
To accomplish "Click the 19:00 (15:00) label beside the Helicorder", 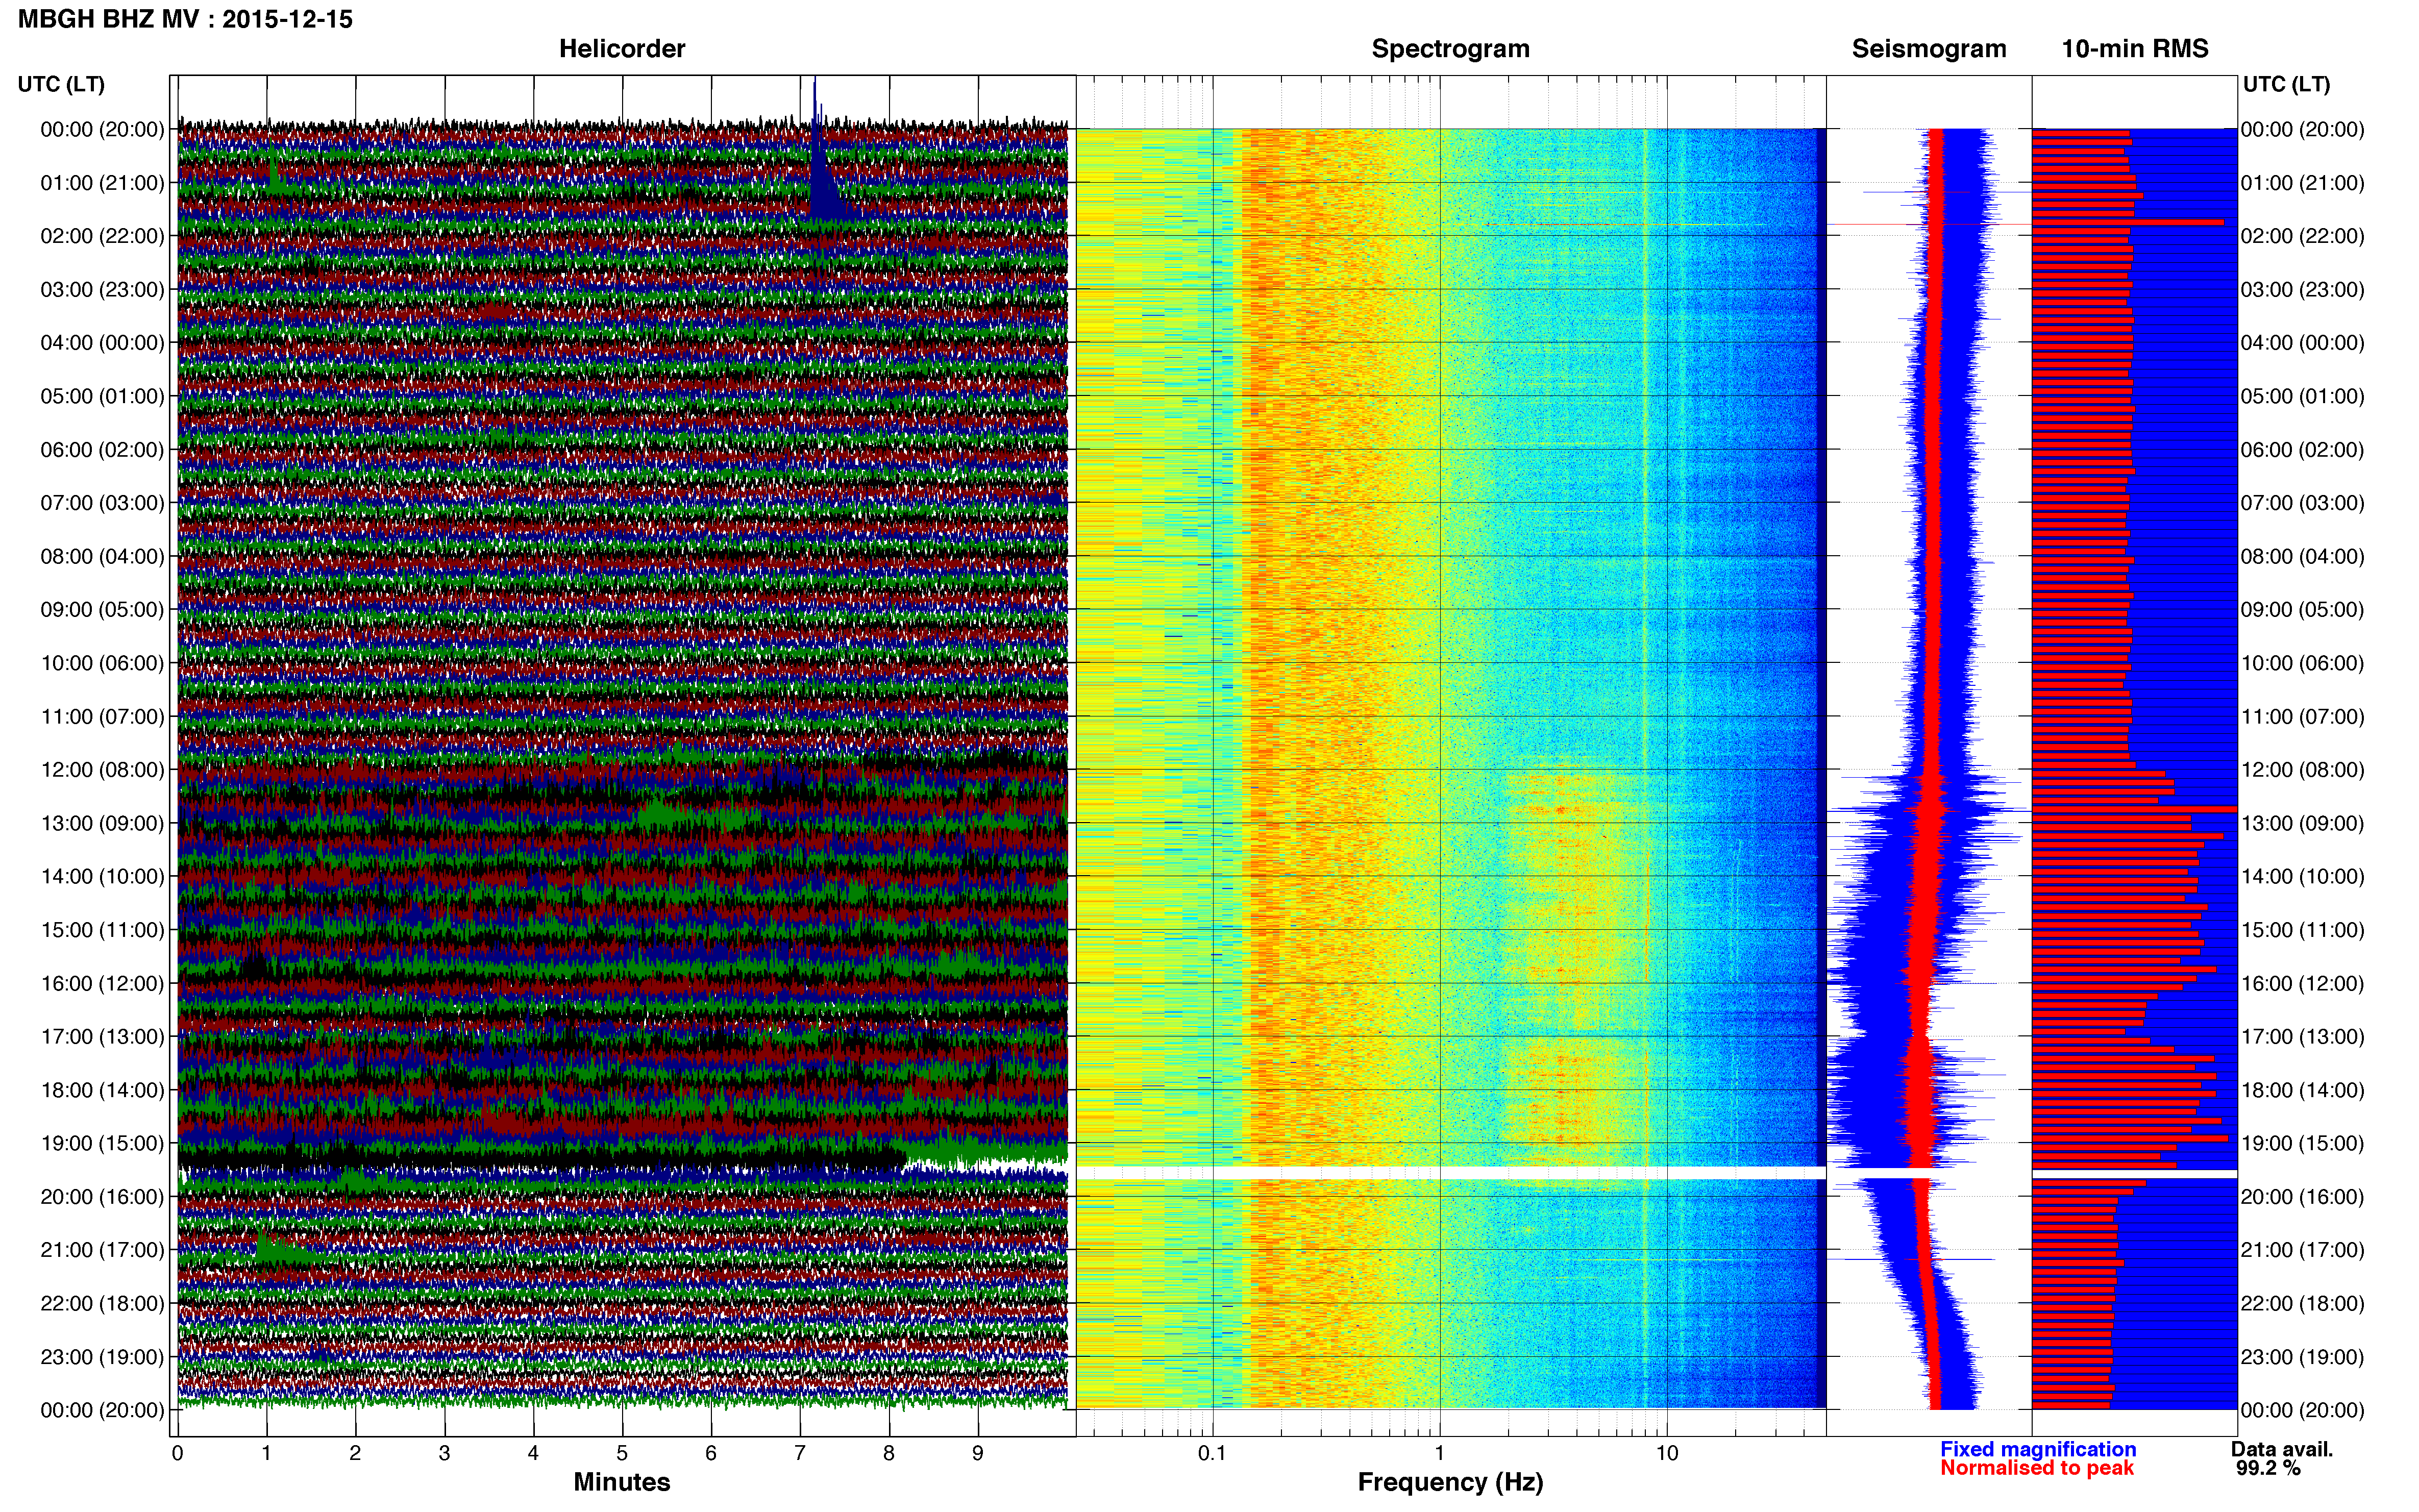I will pyautogui.click(x=102, y=1143).
